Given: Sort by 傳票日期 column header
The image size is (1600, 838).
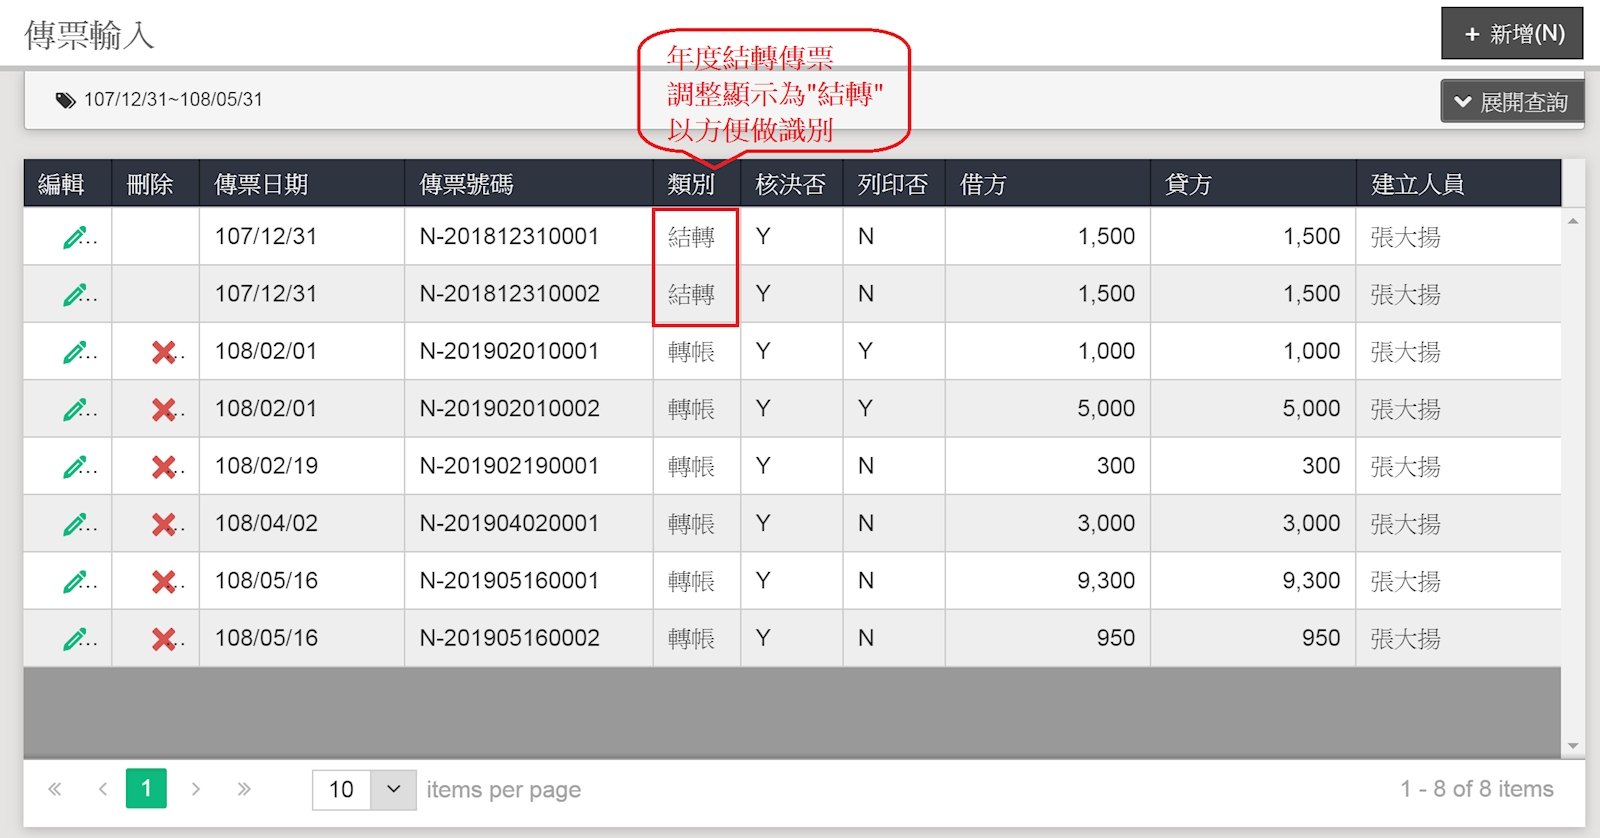Looking at the screenshot, I should tap(261, 185).
